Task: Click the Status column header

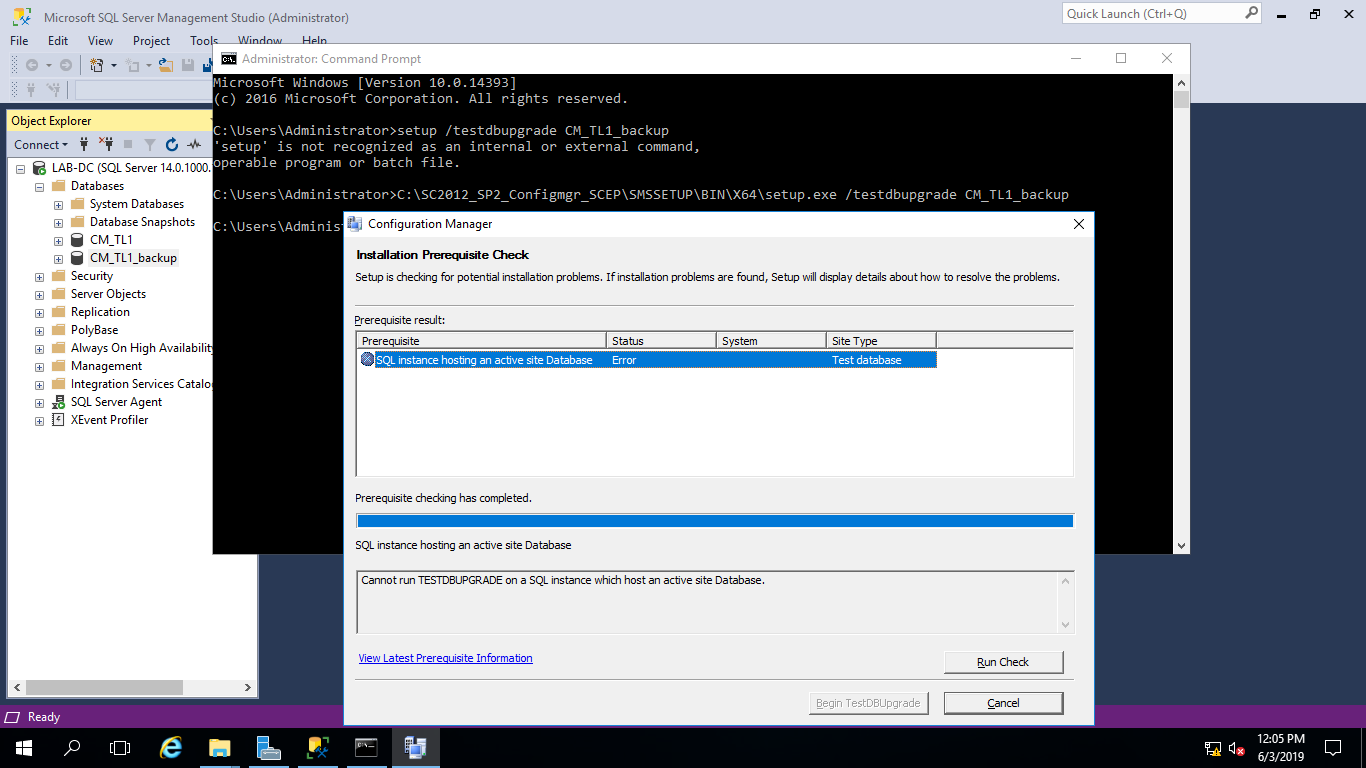Action: pyautogui.click(x=661, y=341)
